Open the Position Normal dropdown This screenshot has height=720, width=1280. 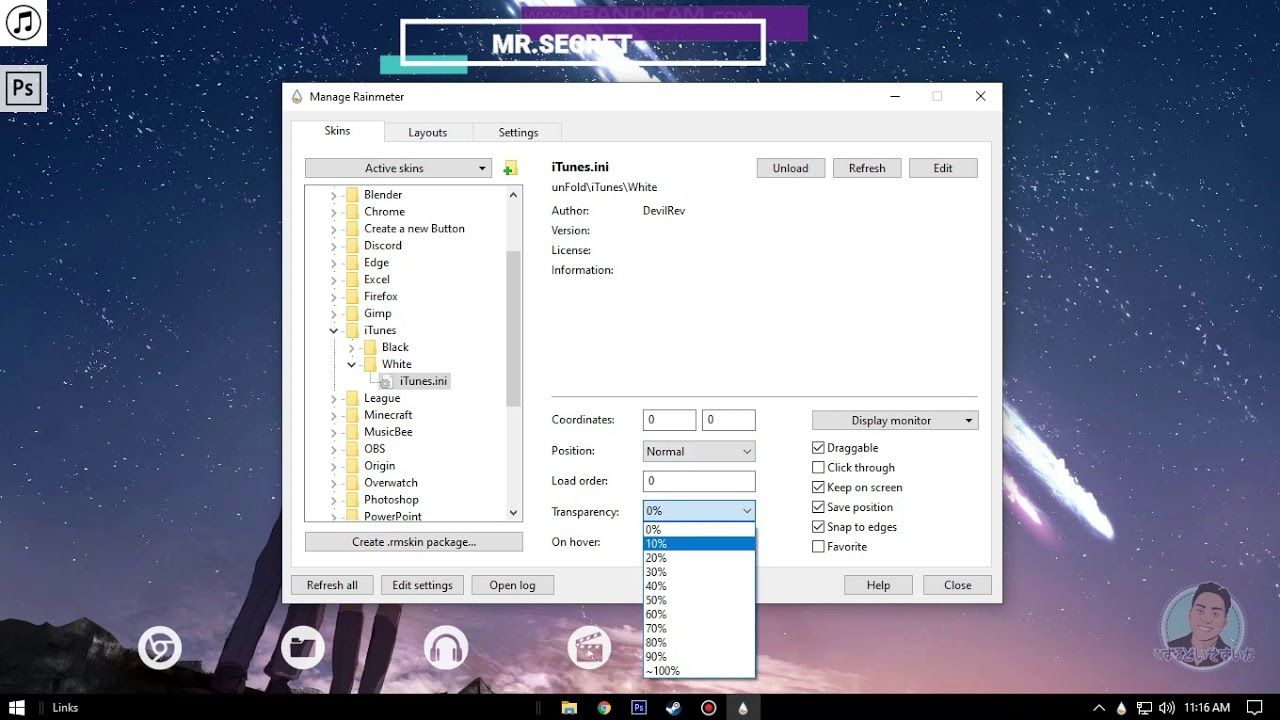[699, 451]
